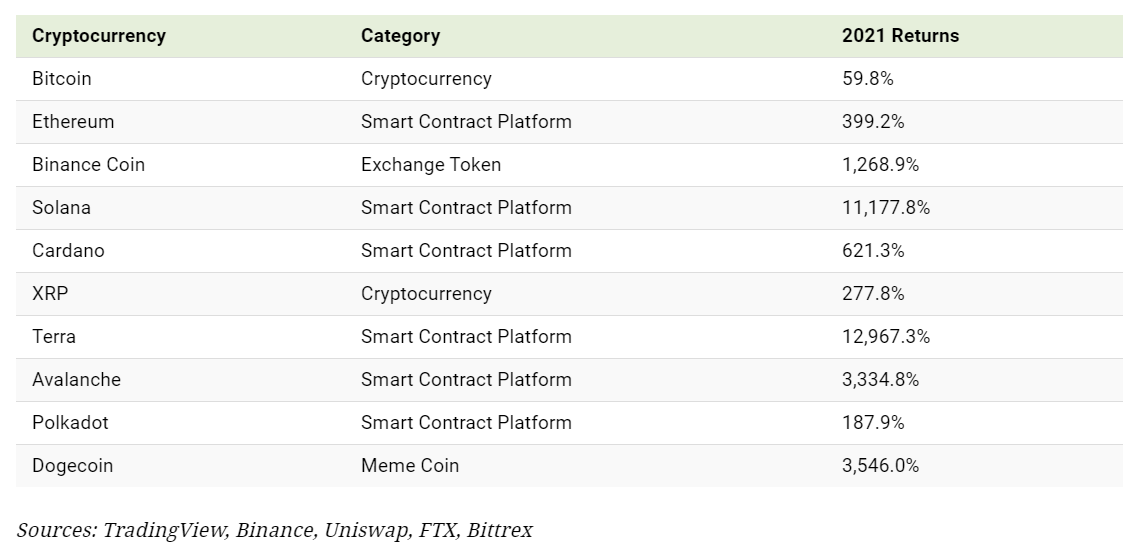This screenshot has height=551, width=1142.
Task: Select the Cardano cell
Action: point(68,251)
